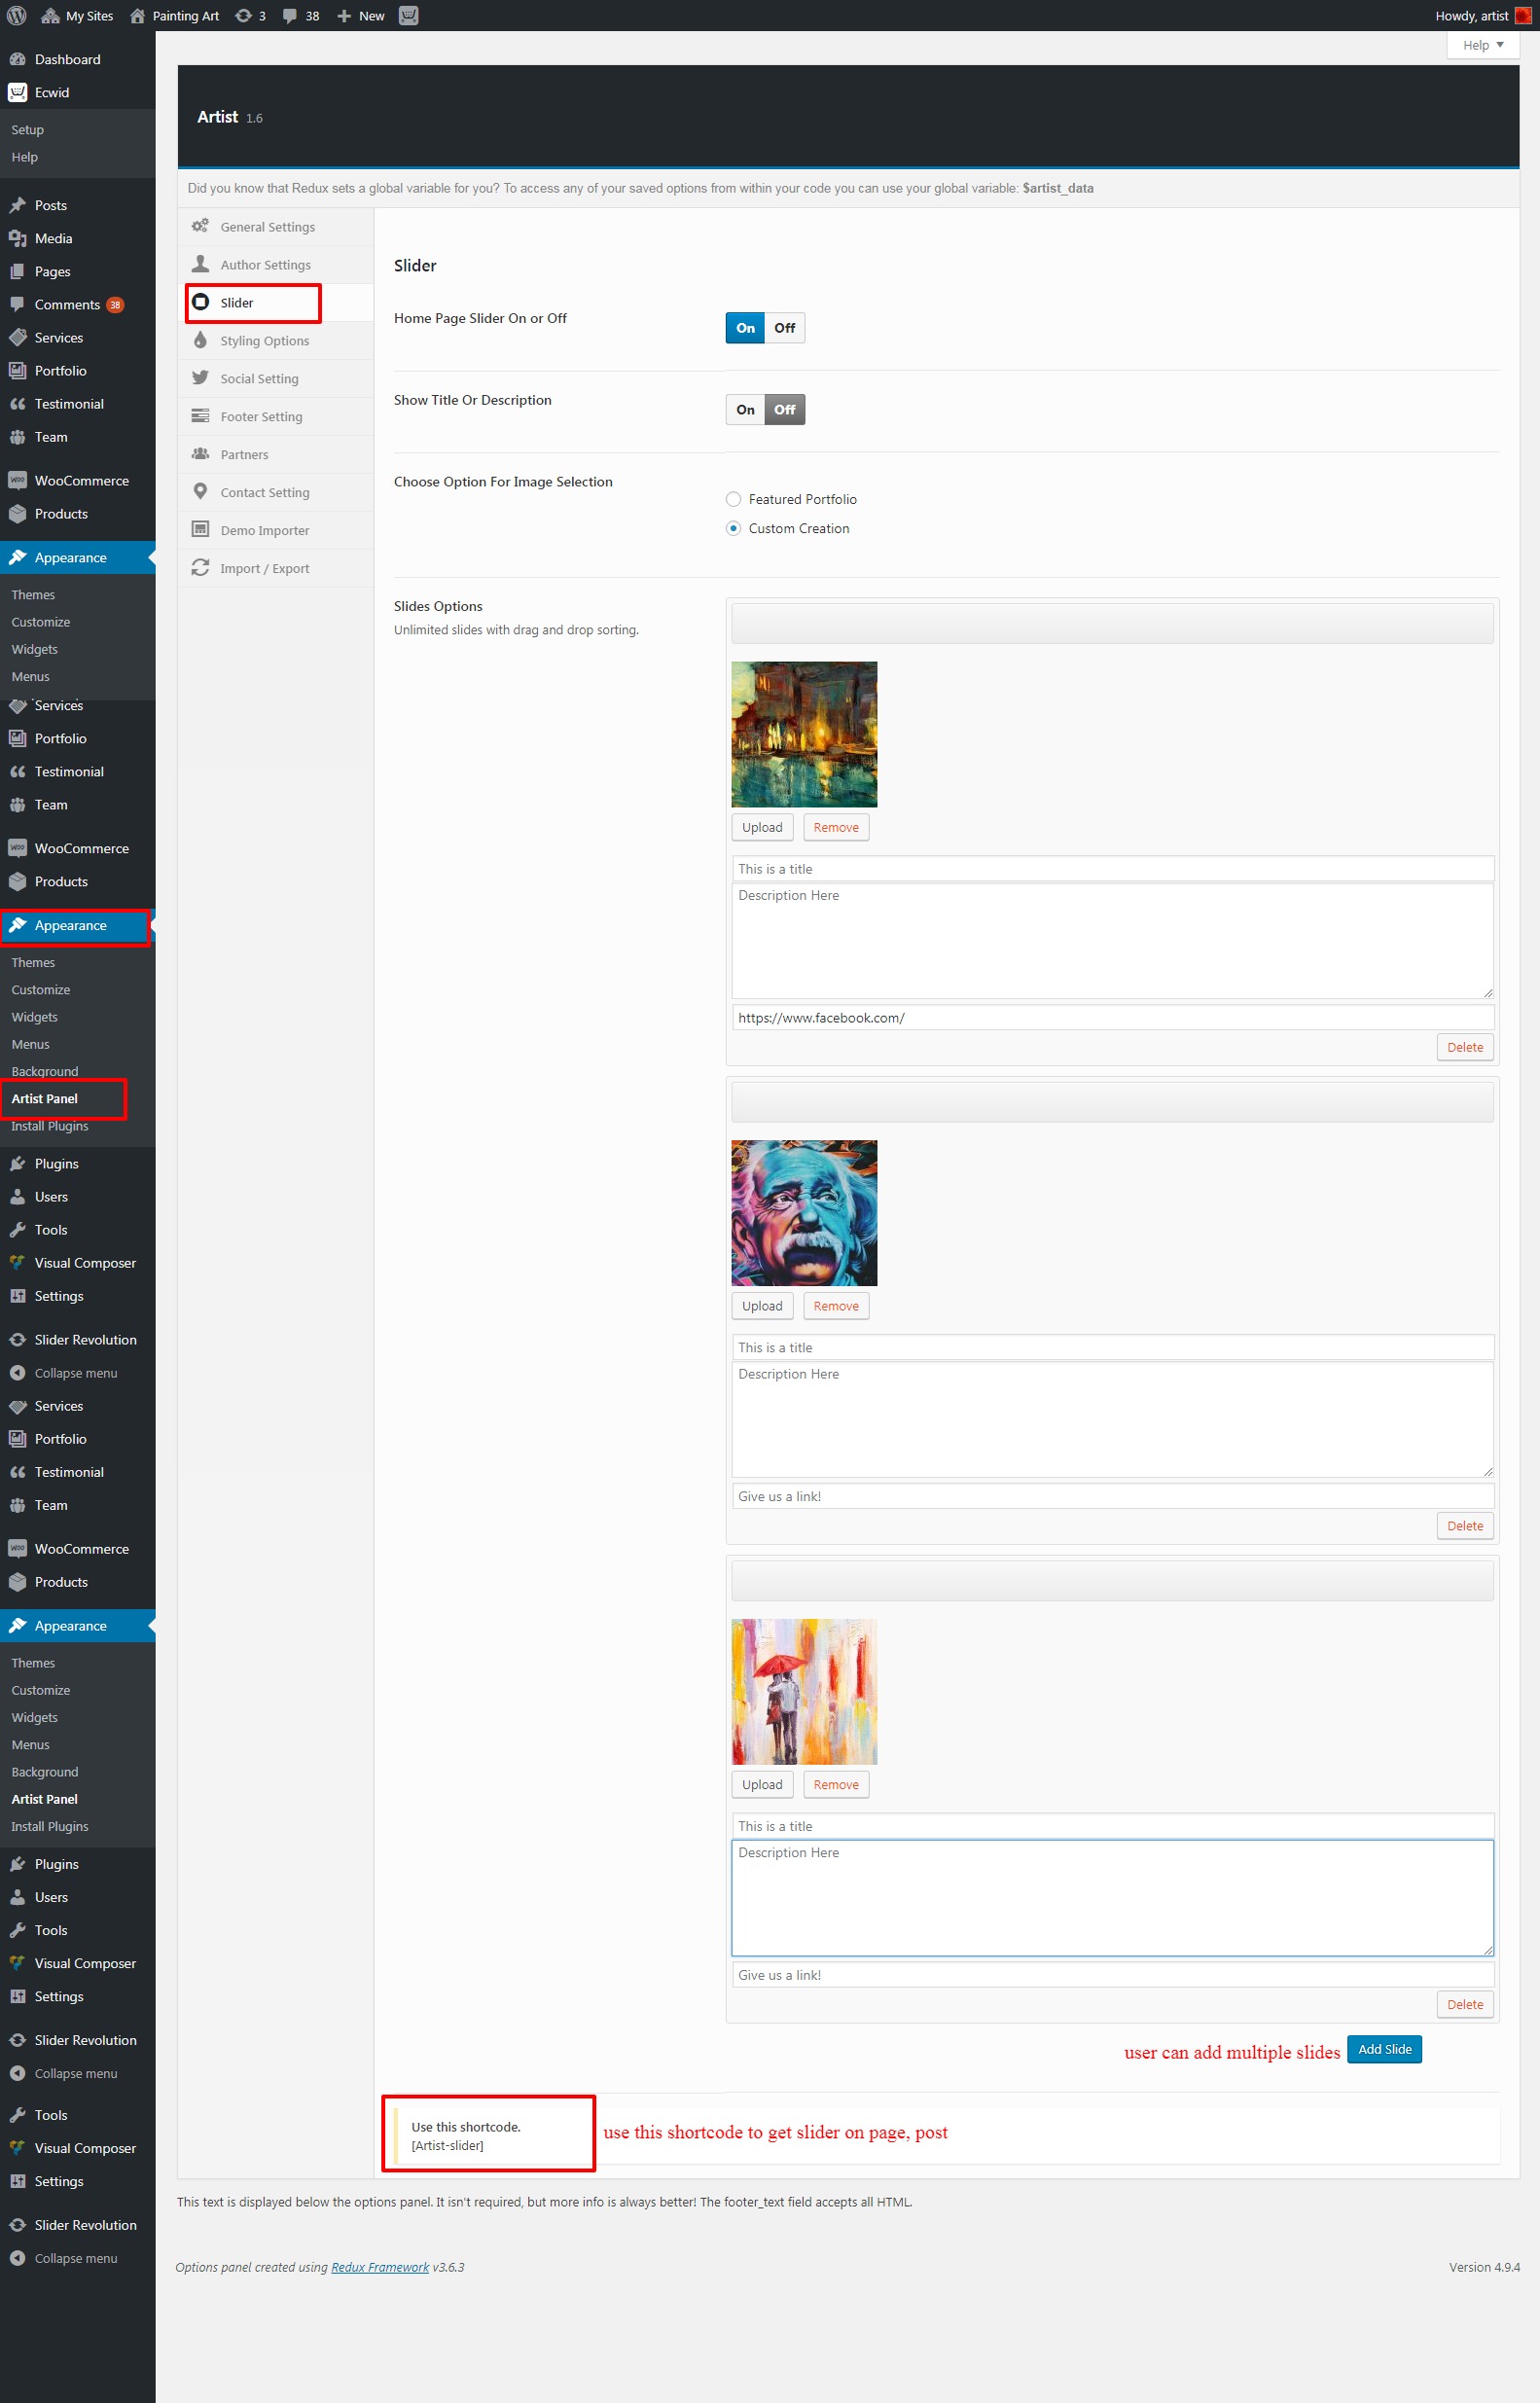The width and height of the screenshot is (1540, 2403).
Task: Turn Home Page Slider Off
Action: click(x=785, y=328)
